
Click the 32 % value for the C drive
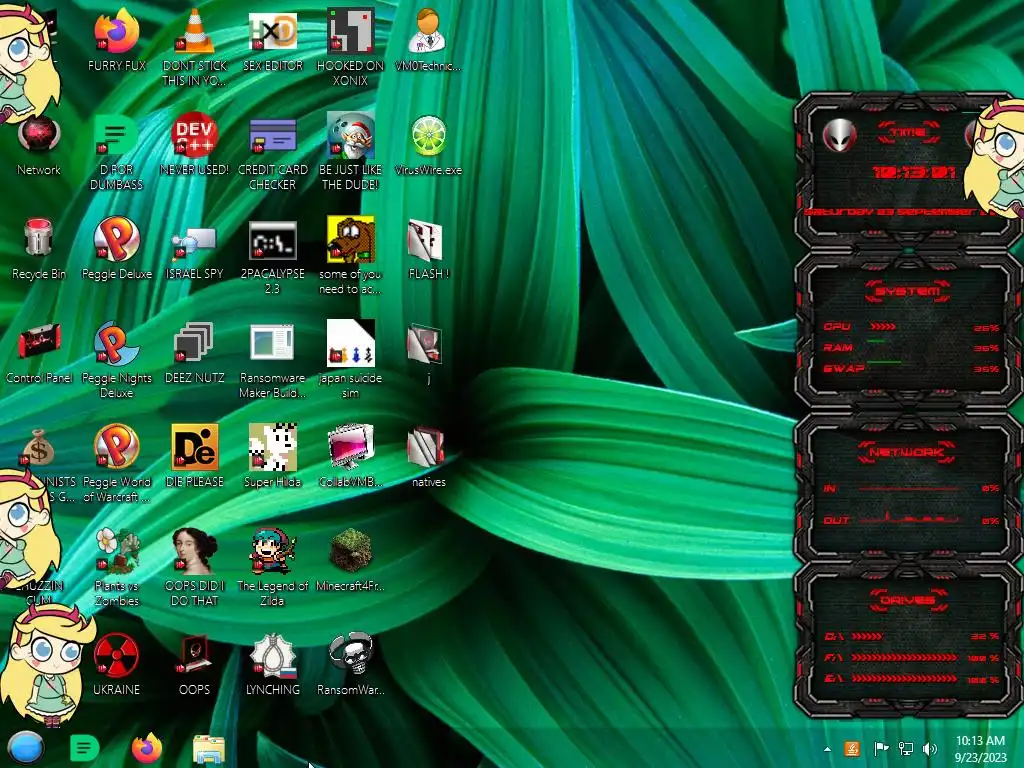(985, 636)
